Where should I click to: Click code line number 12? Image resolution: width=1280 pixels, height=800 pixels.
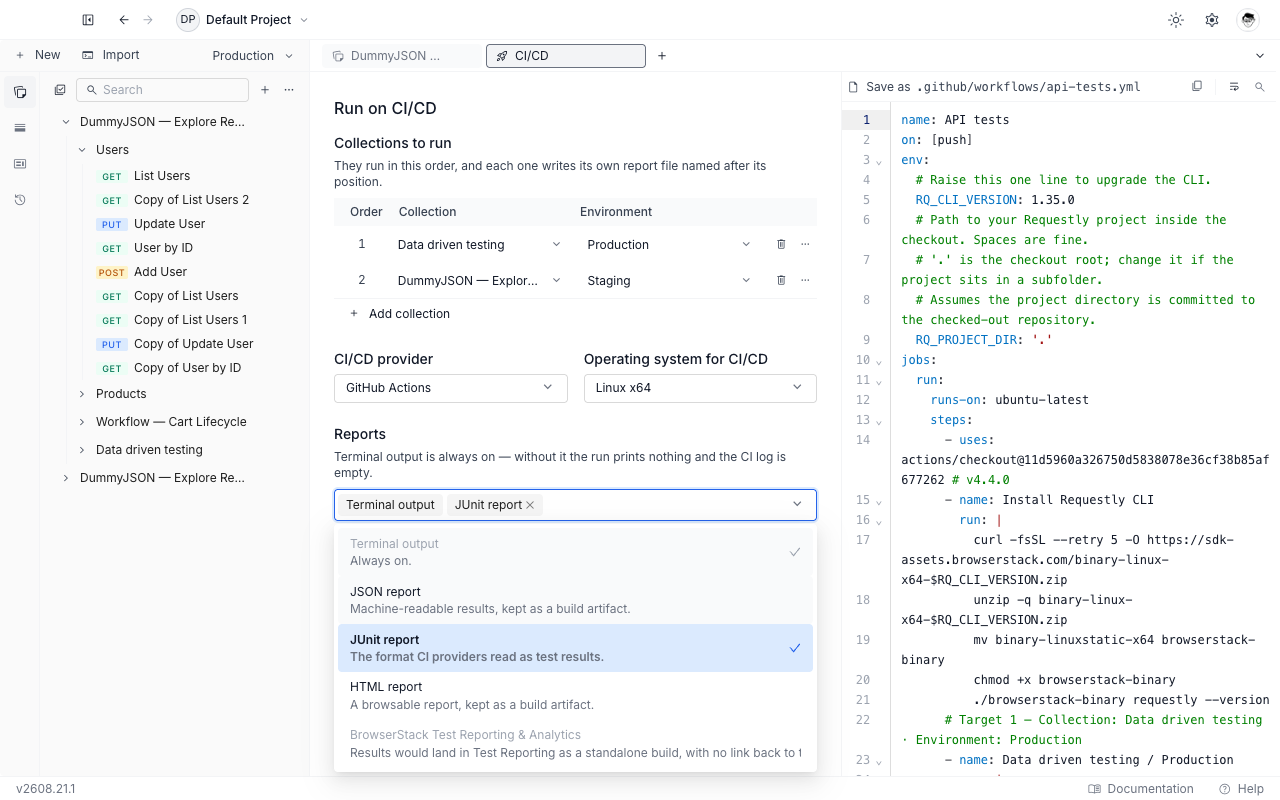(x=863, y=400)
